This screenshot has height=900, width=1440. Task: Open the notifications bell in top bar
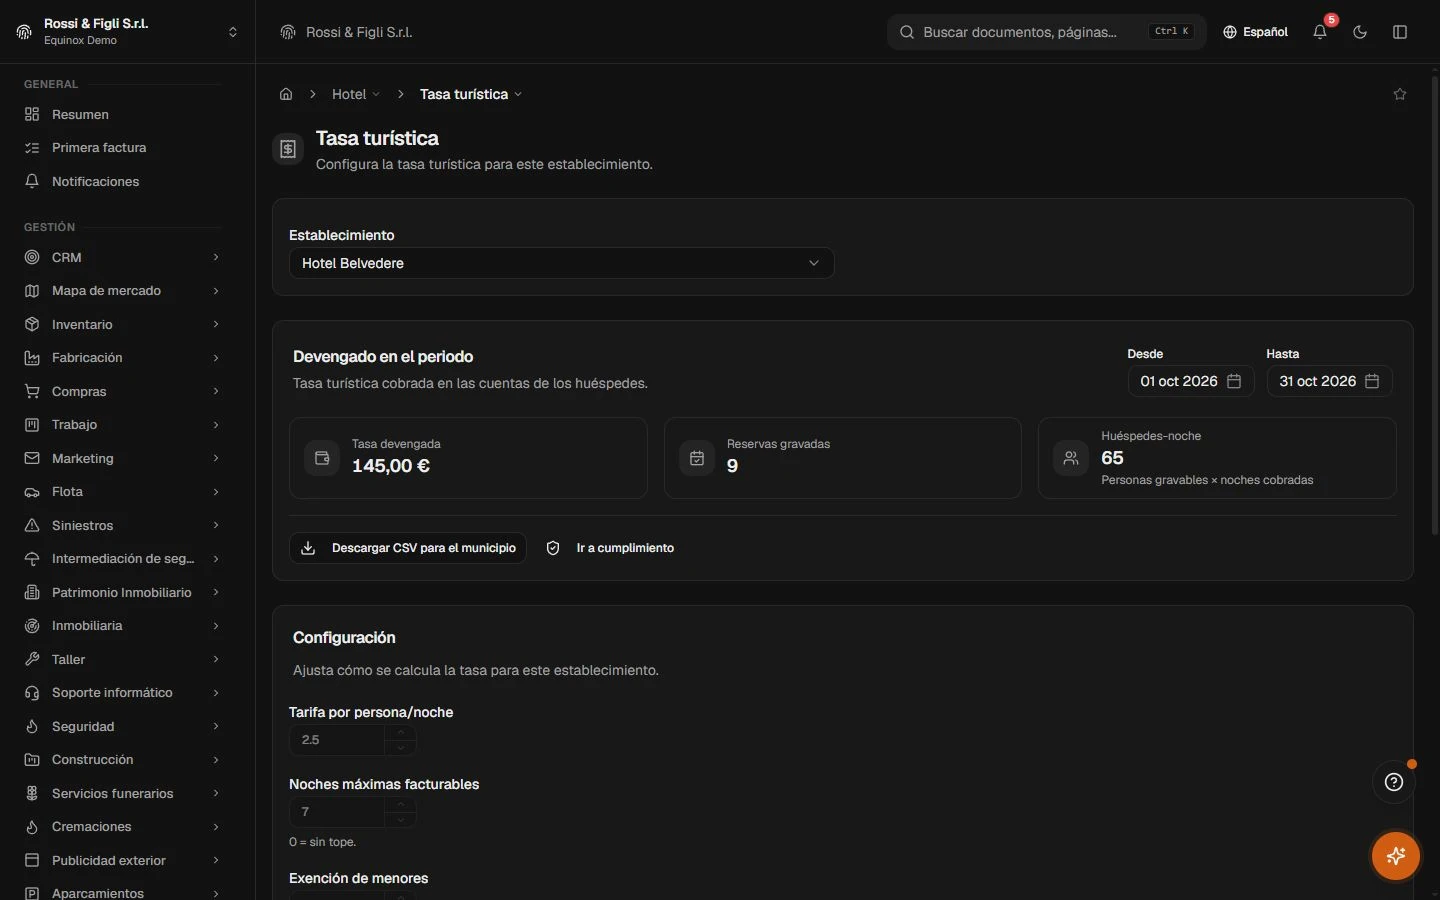[x=1320, y=32]
